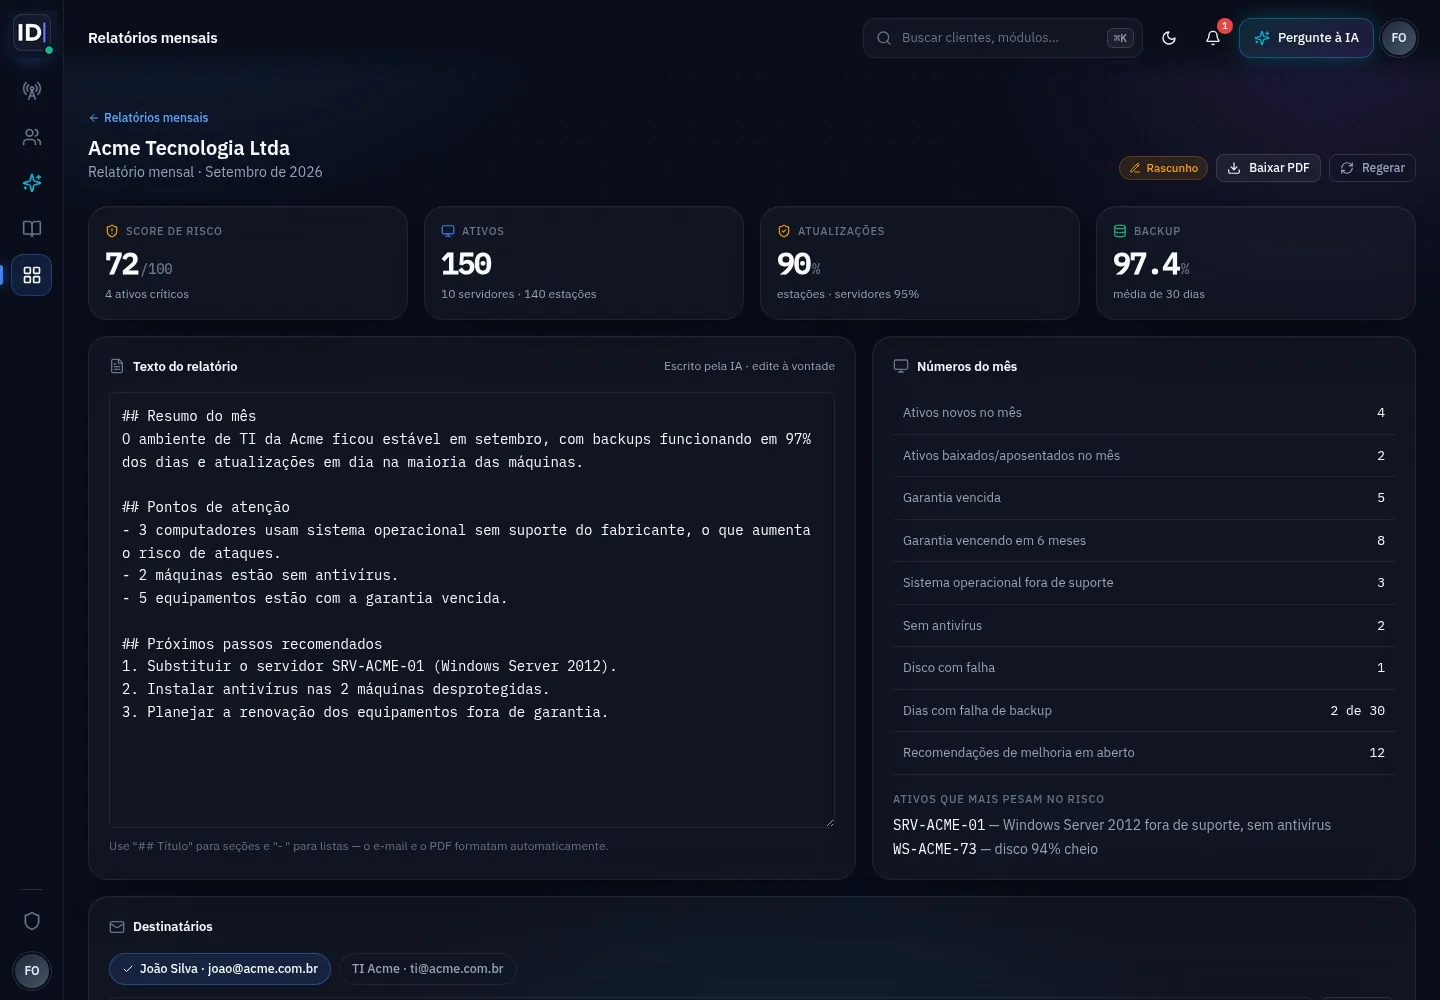Click the Acme Tecnologia Ltda heading

pyautogui.click(x=189, y=148)
